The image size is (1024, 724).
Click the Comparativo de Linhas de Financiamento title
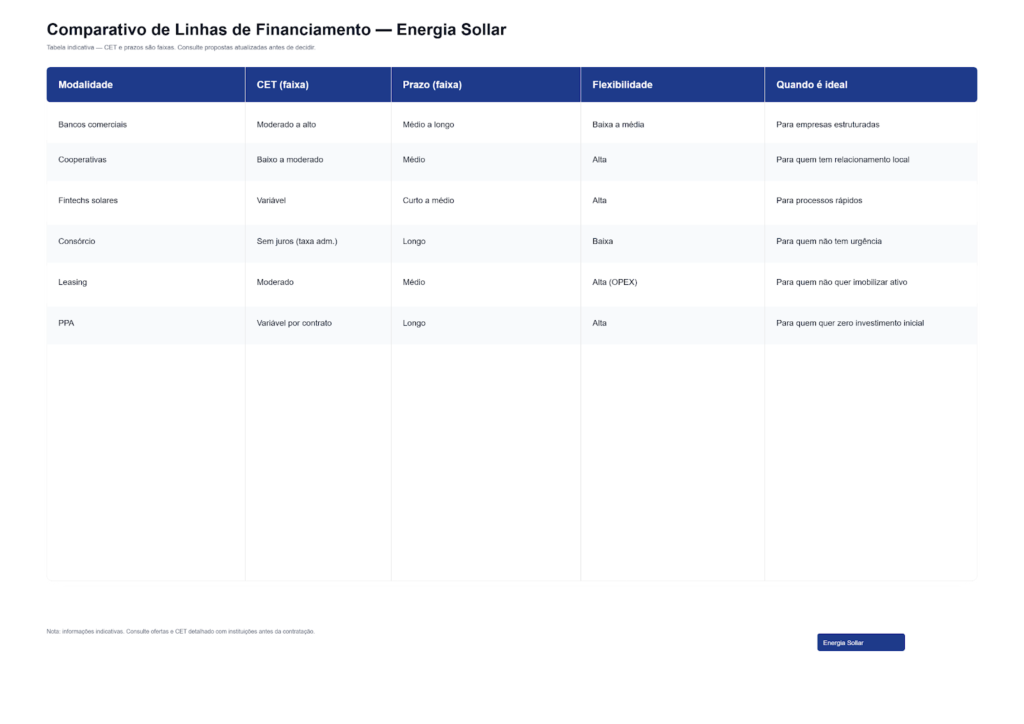click(276, 30)
